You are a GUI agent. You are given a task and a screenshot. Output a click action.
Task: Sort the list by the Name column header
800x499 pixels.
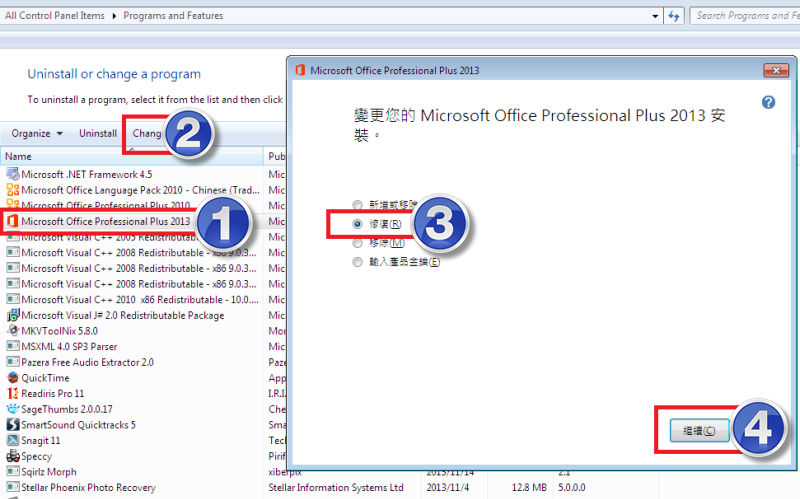coord(132,156)
